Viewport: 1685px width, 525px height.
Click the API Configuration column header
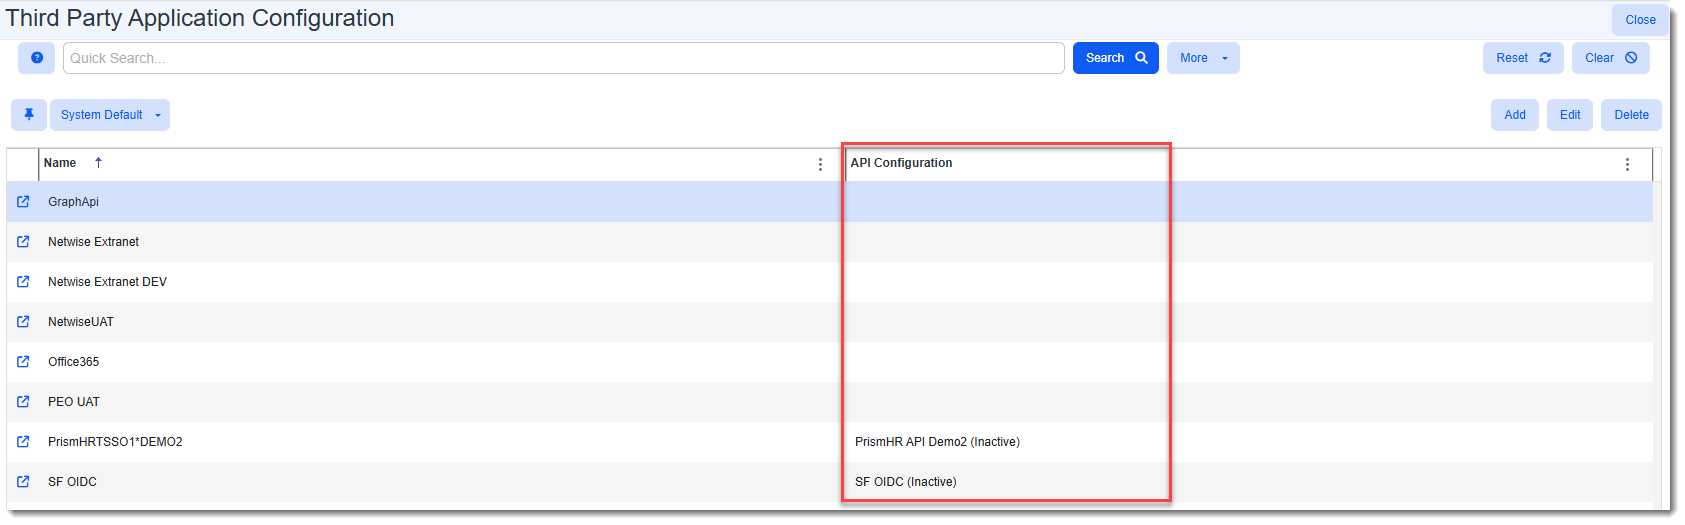[901, 163]
